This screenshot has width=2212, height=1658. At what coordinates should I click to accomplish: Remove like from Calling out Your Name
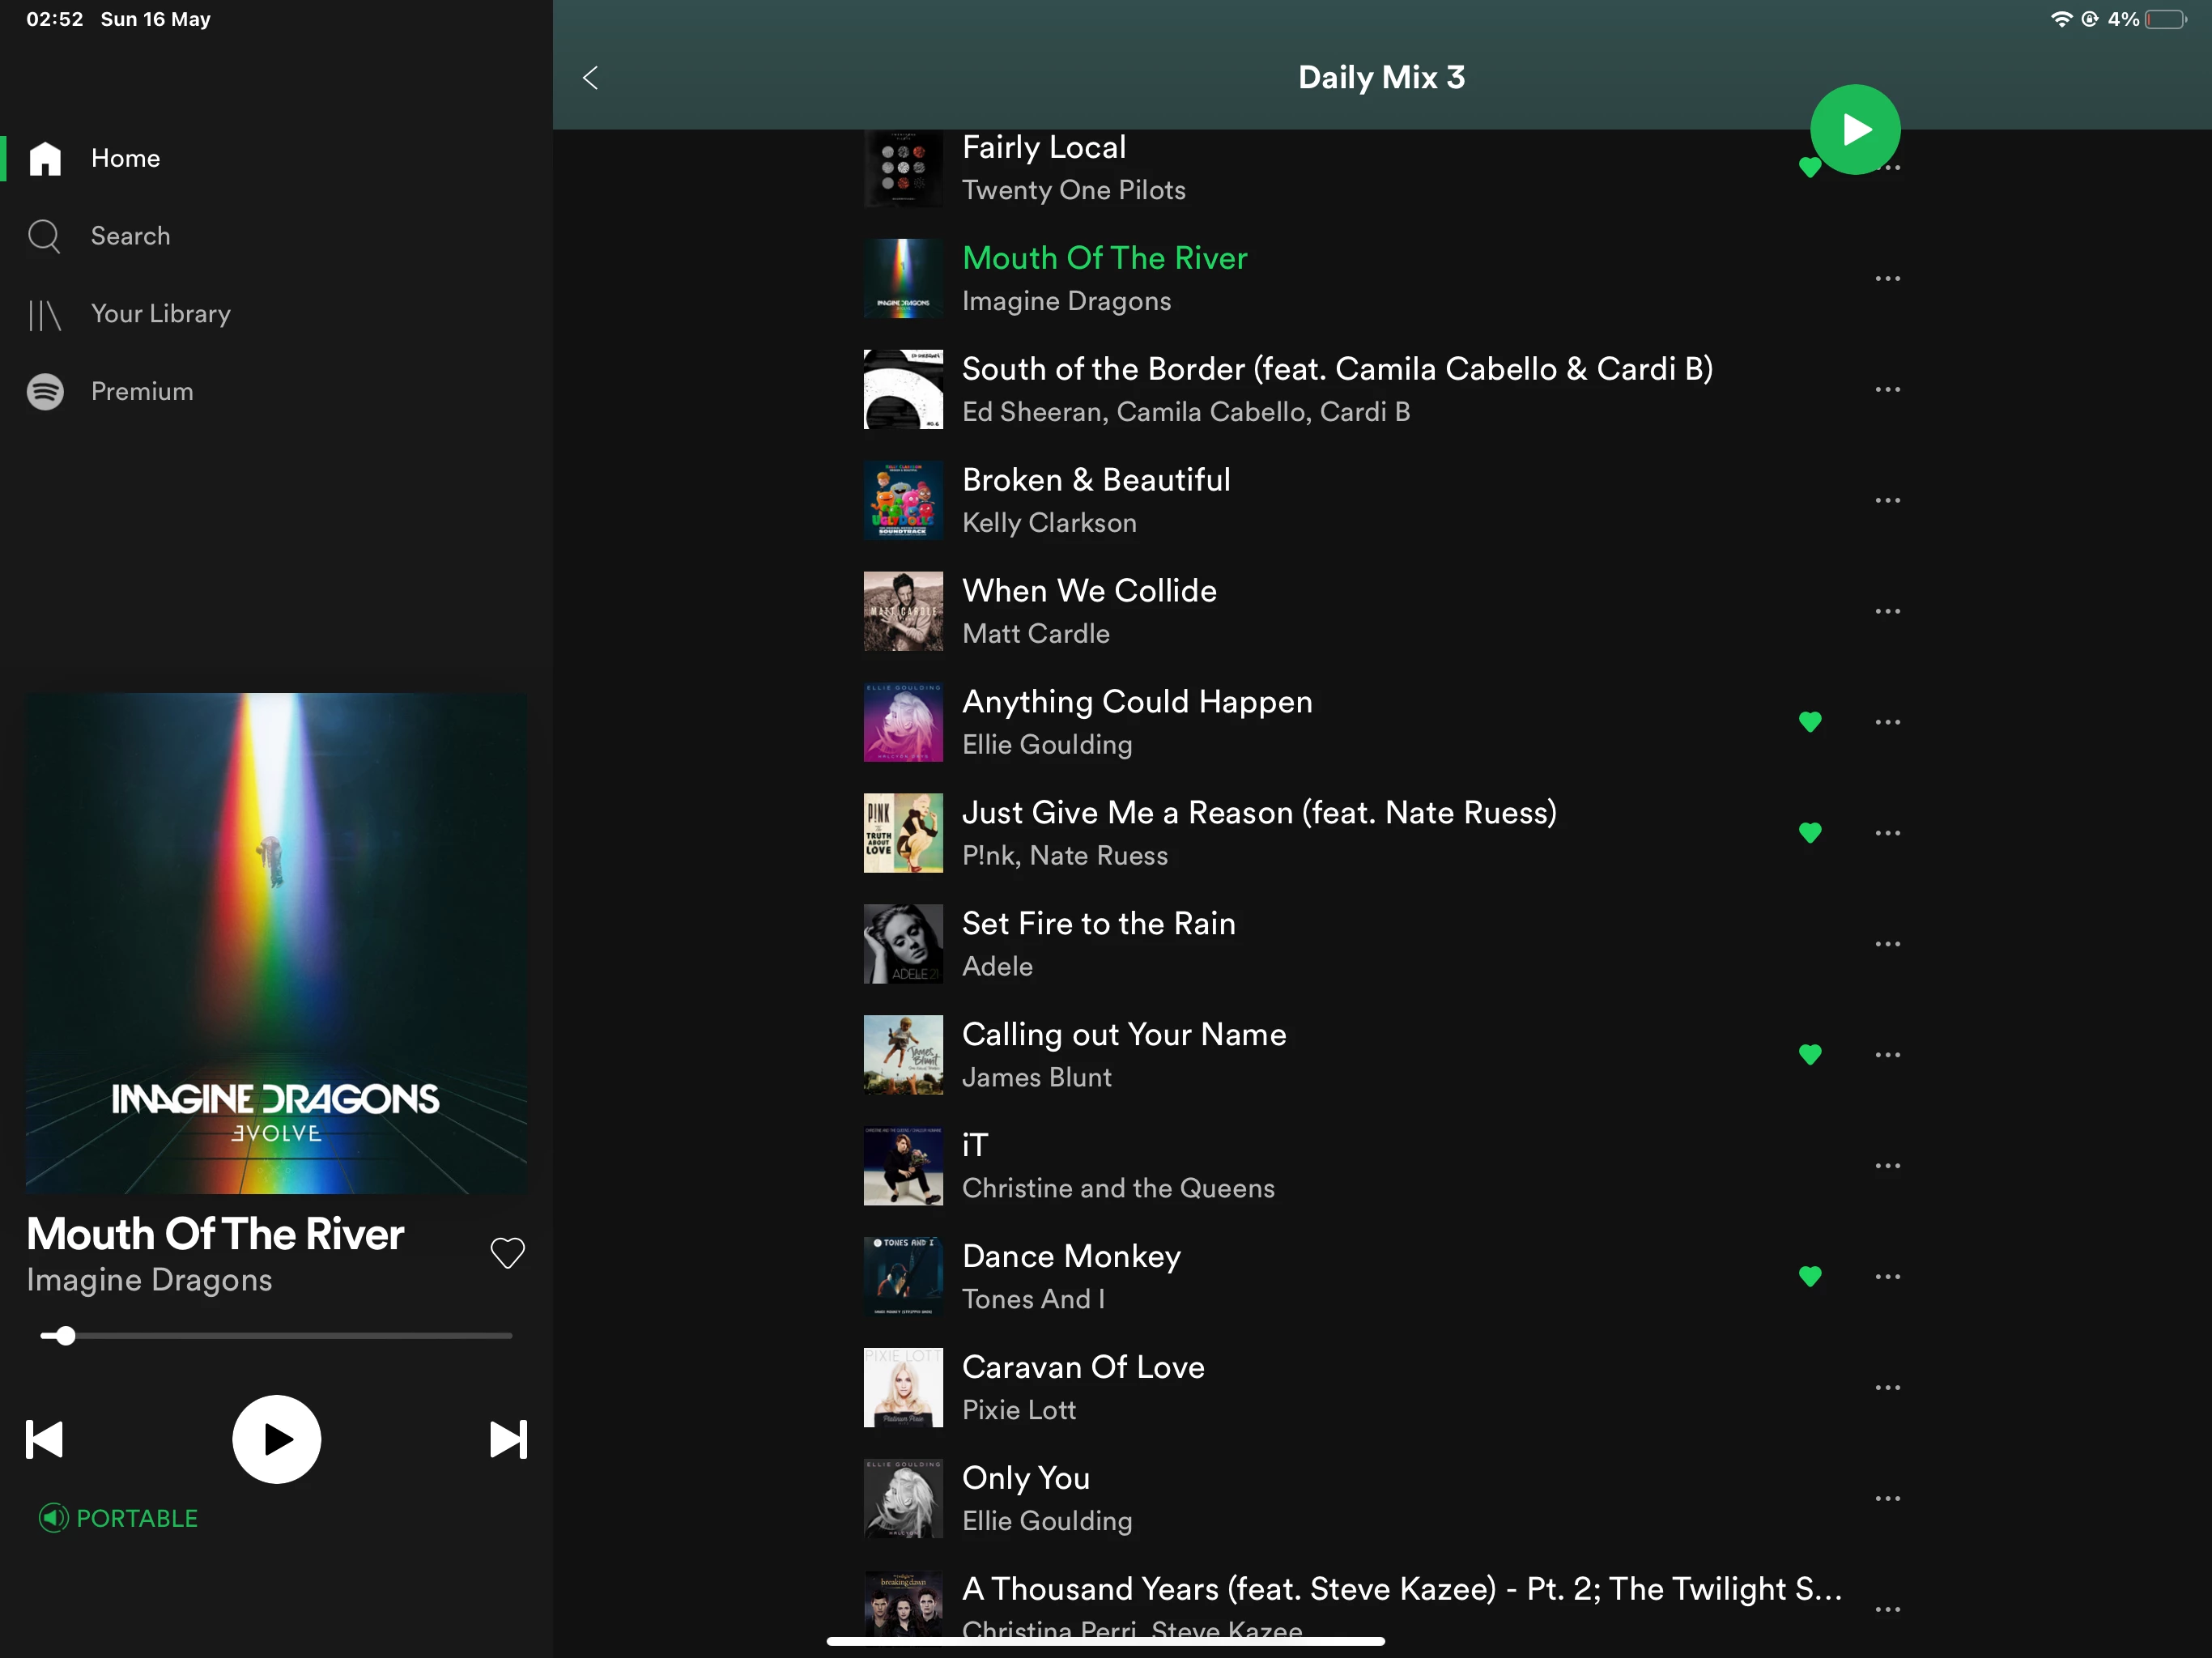click(1809, 1054)
